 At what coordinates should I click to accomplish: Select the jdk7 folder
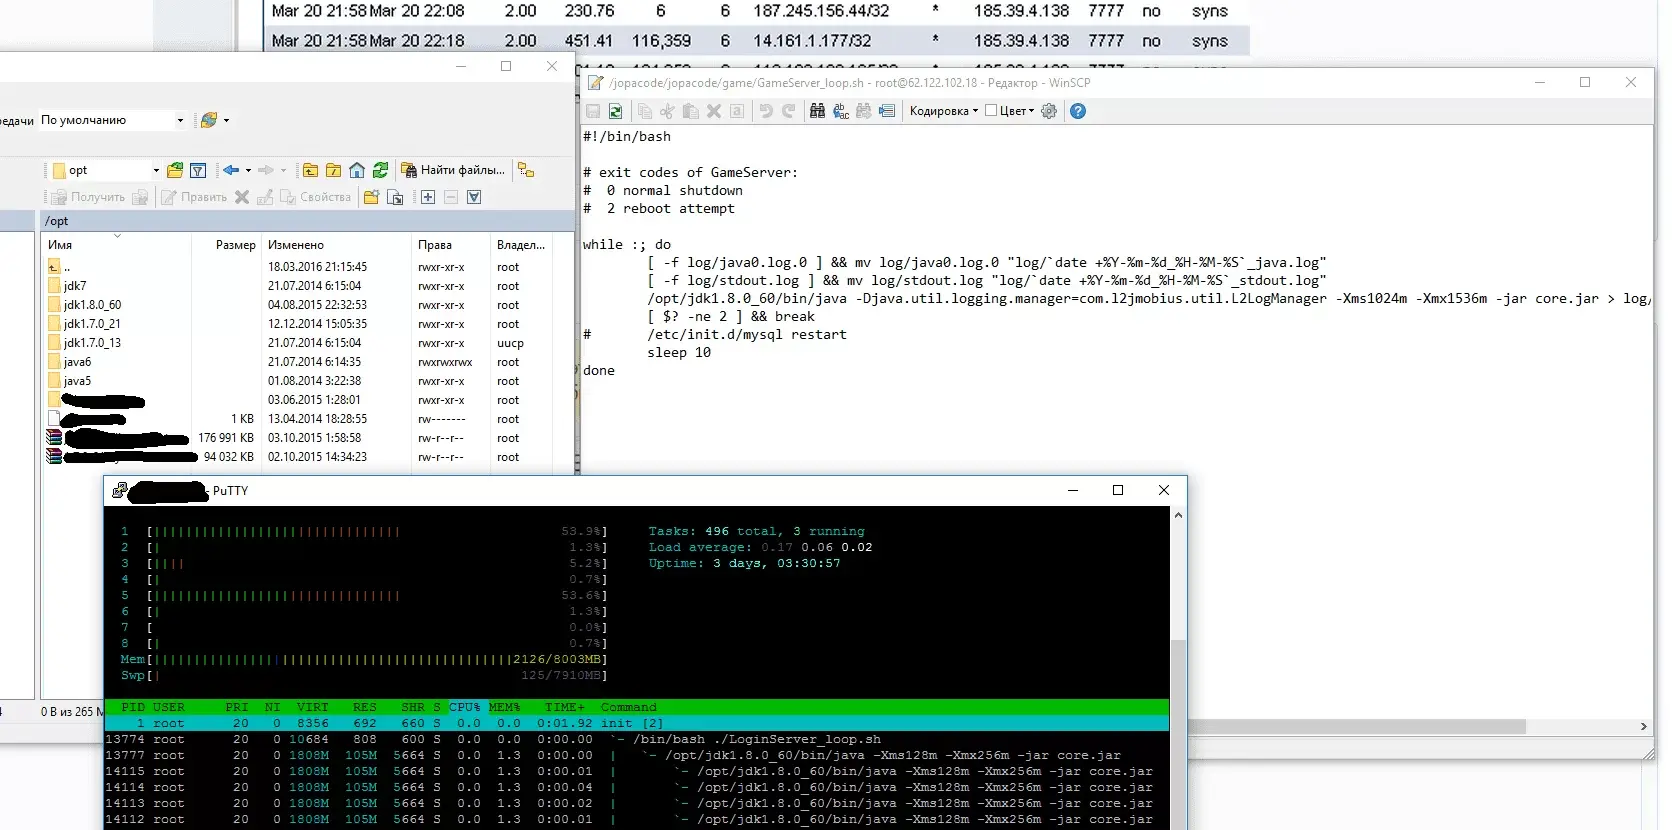[x=75, y=286]
